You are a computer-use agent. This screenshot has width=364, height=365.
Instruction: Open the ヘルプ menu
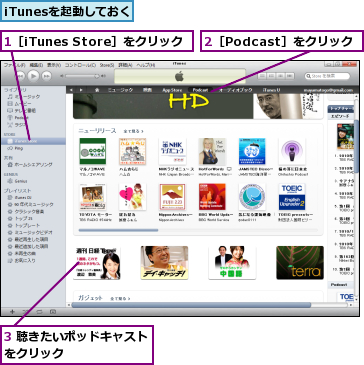pyautogui.click(x=146, y=65)
